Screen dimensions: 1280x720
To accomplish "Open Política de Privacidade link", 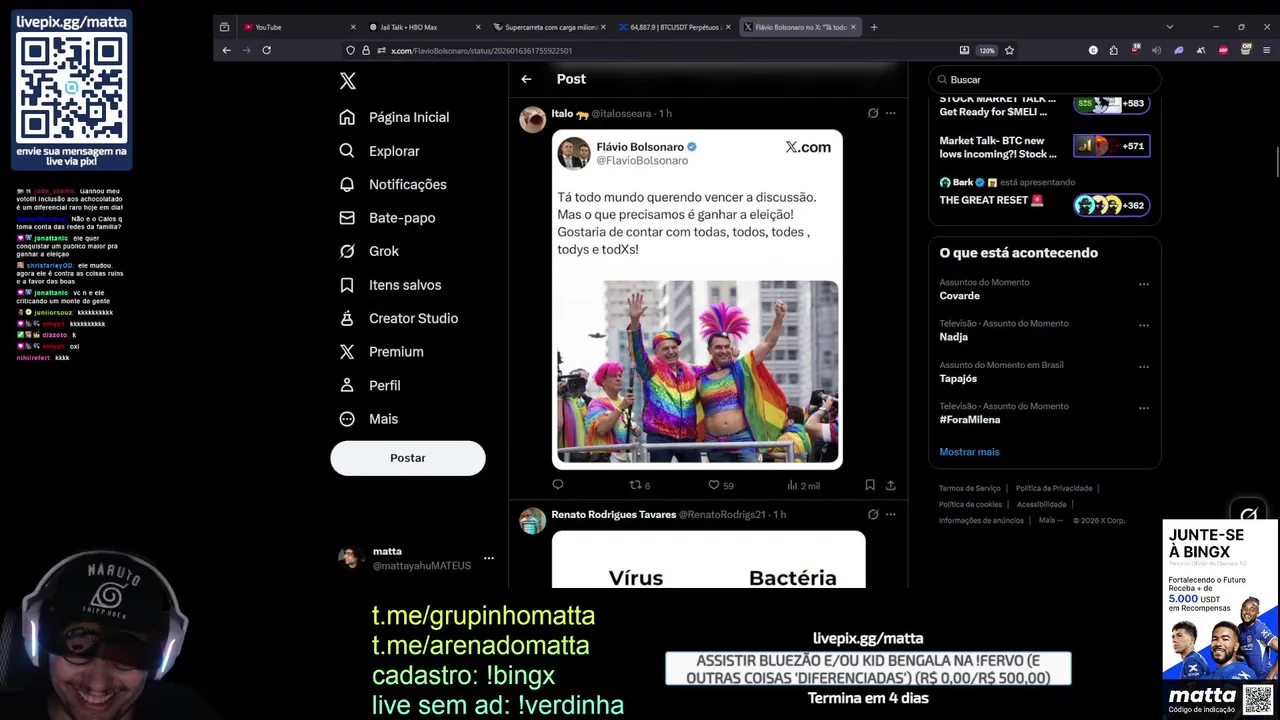I will click(1054, 488).
